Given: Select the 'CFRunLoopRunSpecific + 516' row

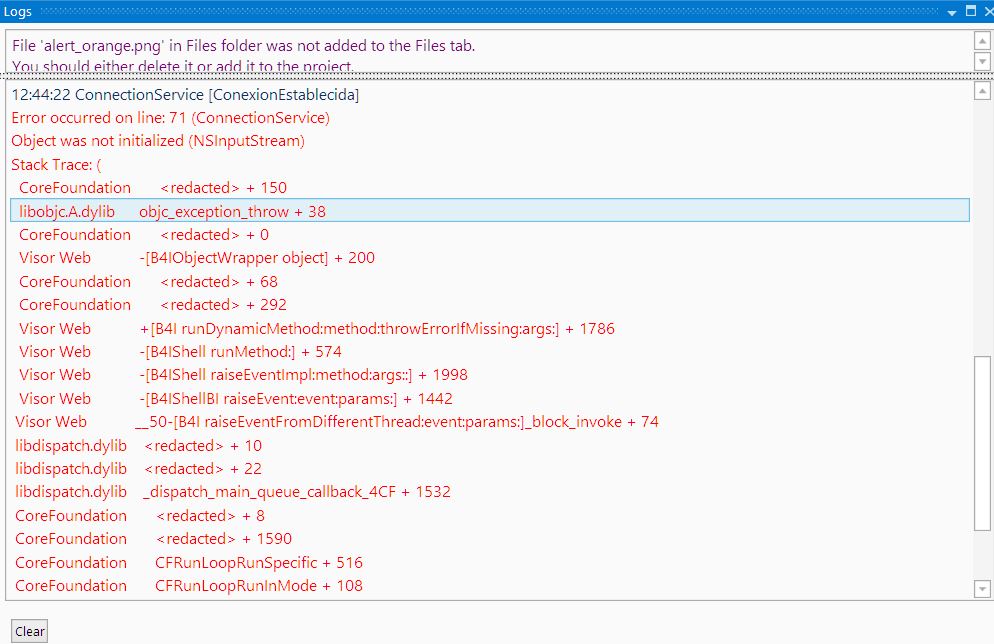Looking at the screenshot, I should pyautogui.click(x=490, y=562).
